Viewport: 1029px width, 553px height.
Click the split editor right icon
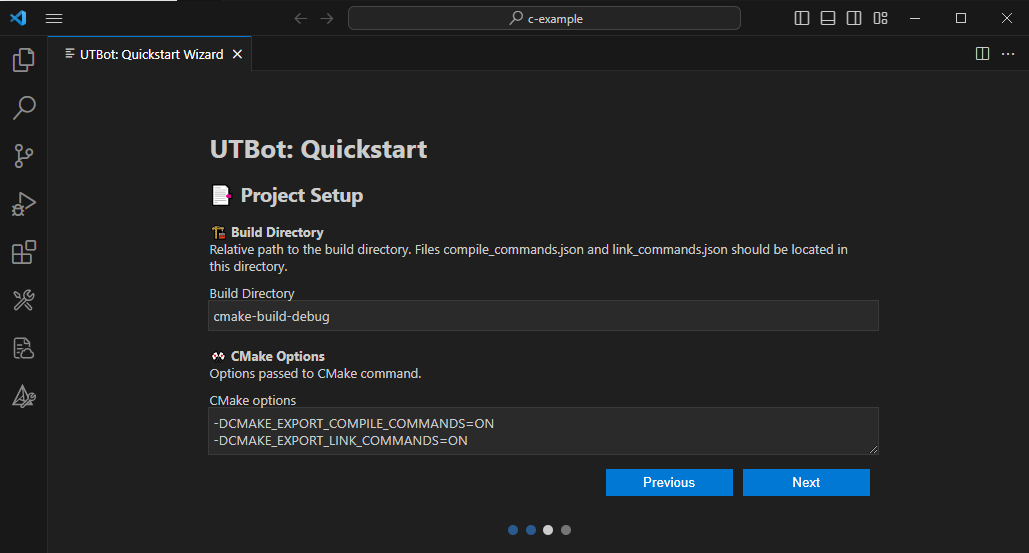[x=982, y=54]
